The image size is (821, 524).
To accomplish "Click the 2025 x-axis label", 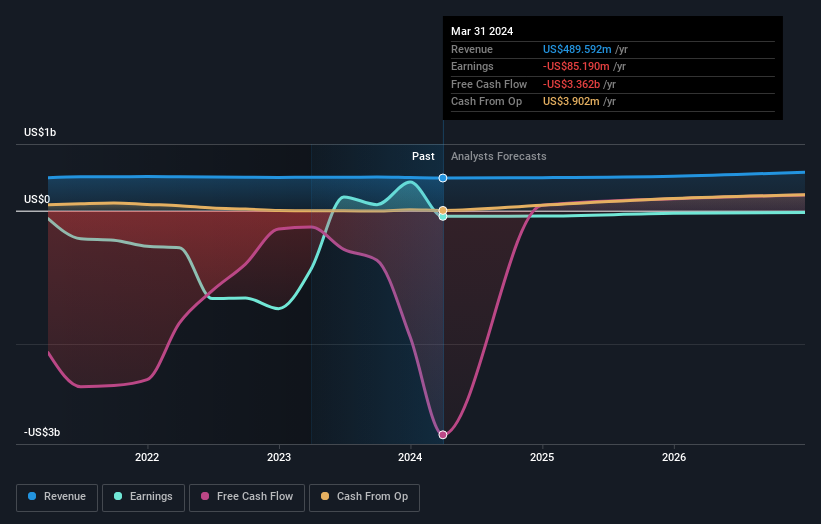I will (542, 458).
